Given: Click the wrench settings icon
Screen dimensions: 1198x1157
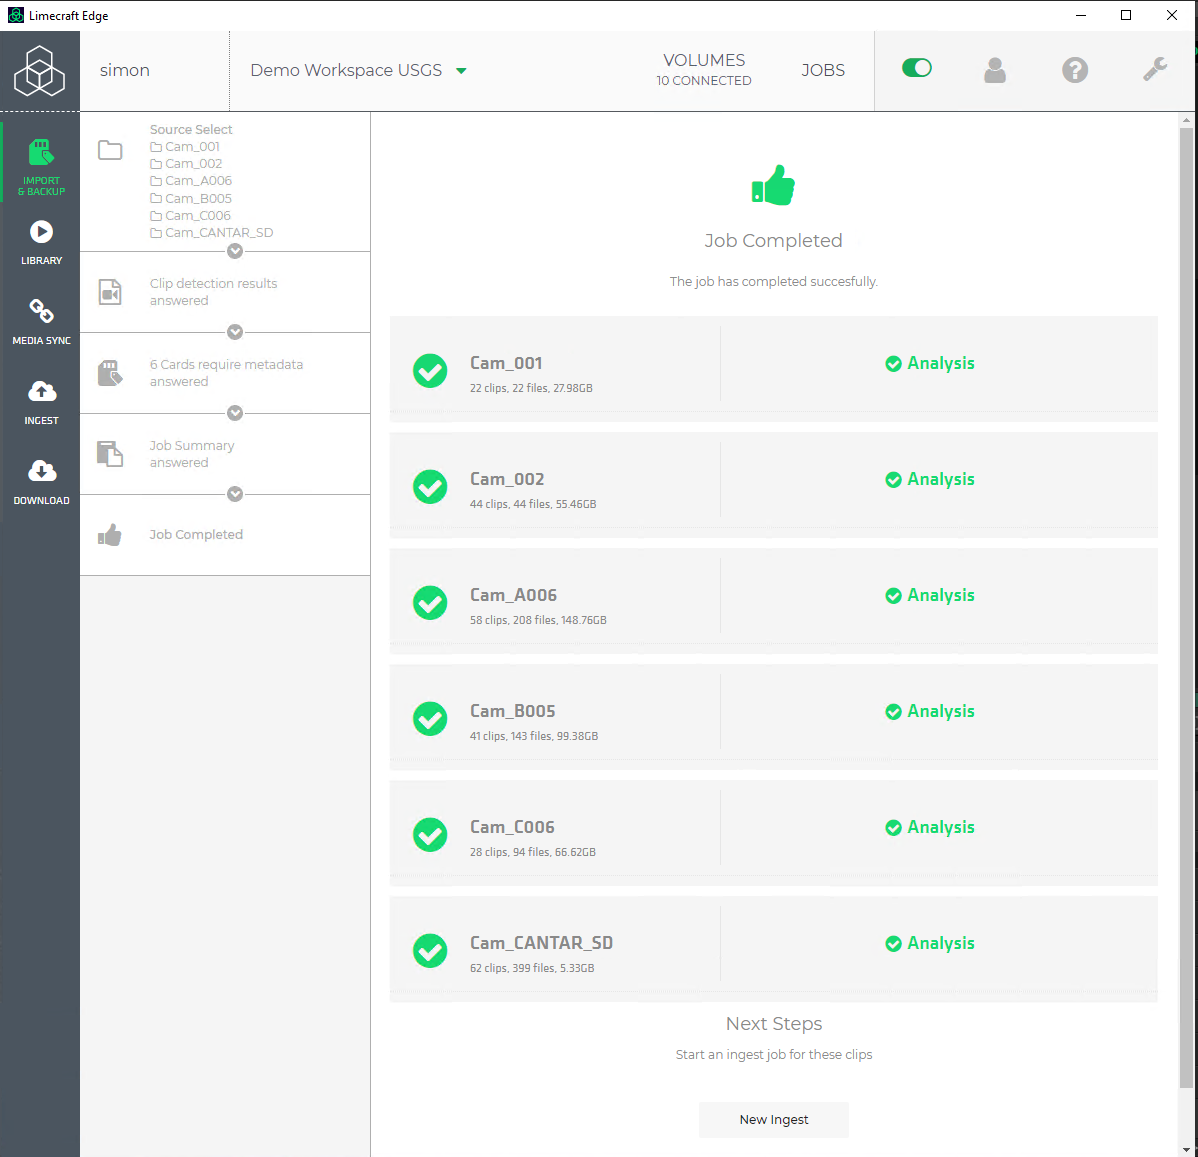Looking at the screenshot, I should [1155, 70].
